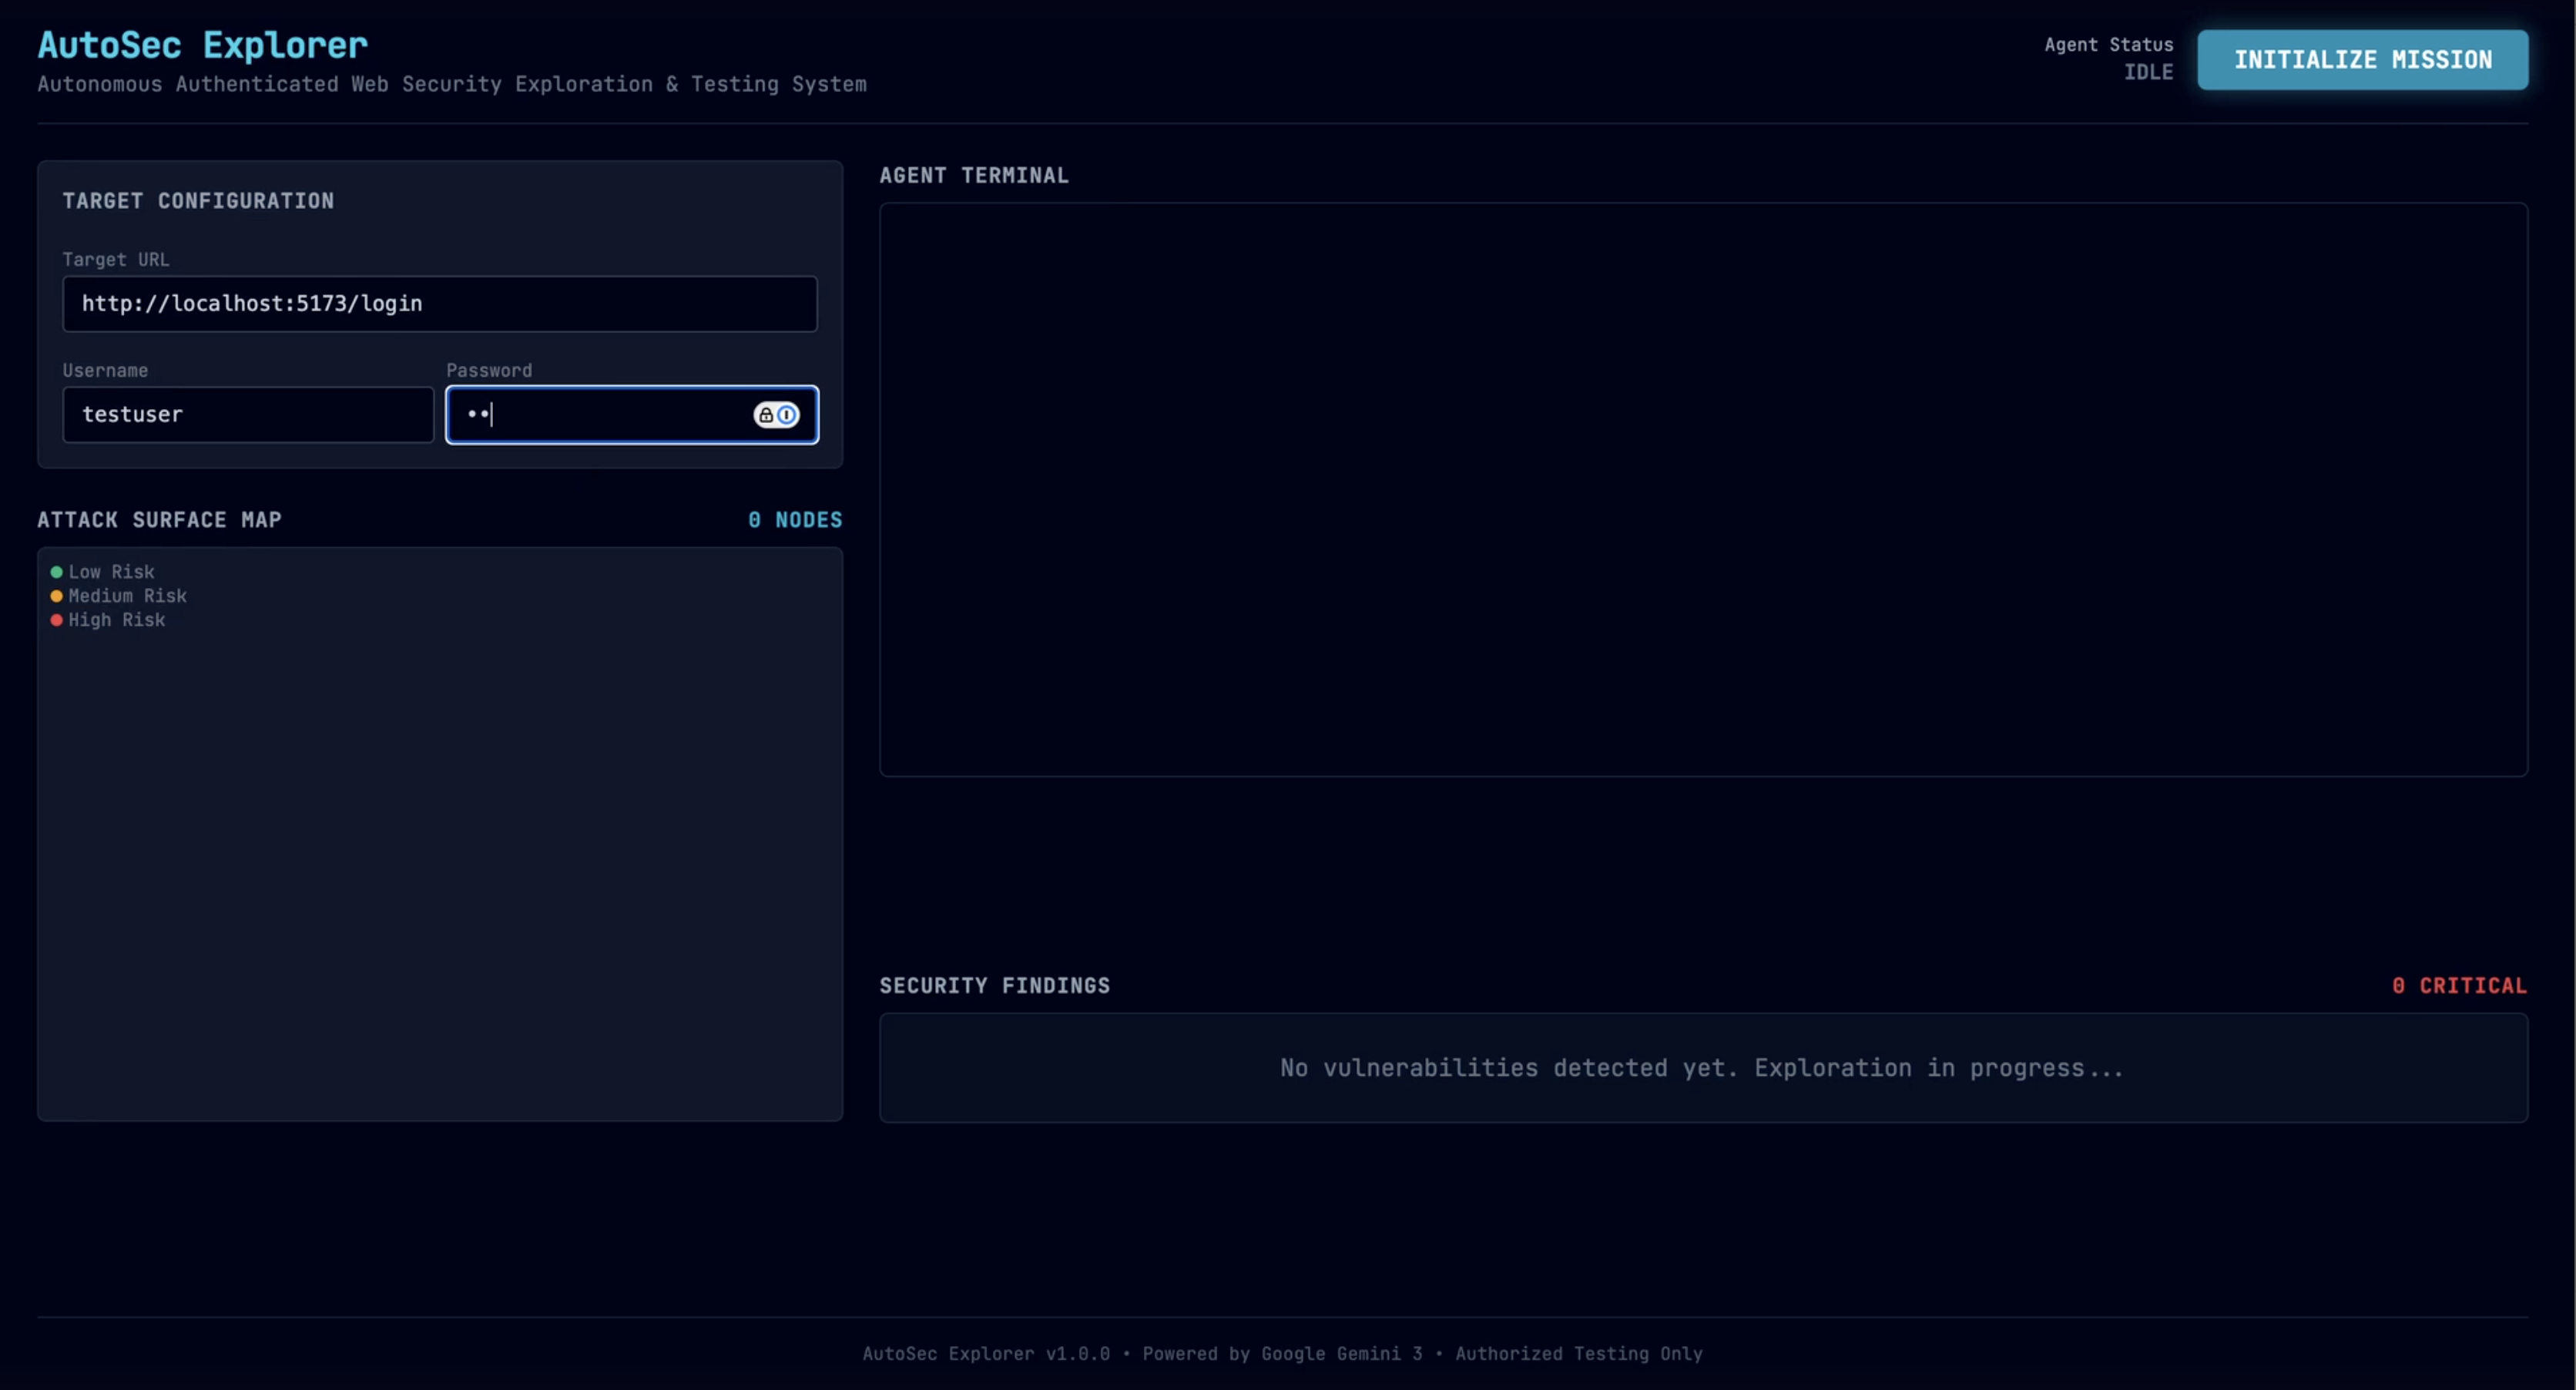Click the 1Password autofill icon in Password field

pyautogui.click(x=776, y=415)
